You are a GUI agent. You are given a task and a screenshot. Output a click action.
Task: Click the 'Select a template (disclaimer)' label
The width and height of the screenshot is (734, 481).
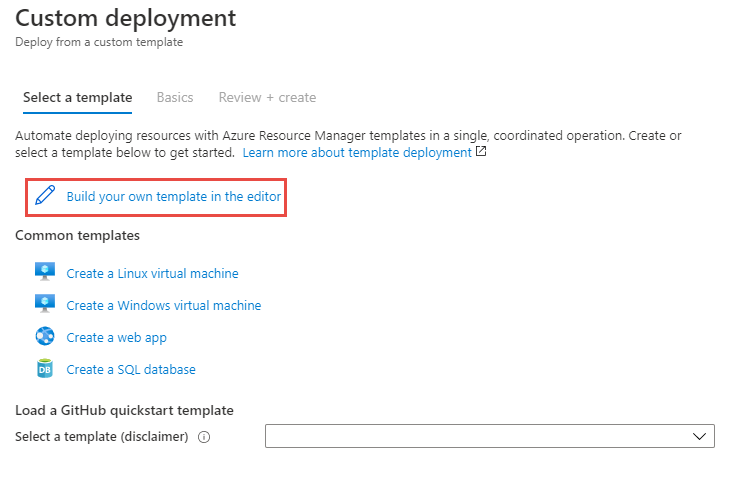coord(102,437)
